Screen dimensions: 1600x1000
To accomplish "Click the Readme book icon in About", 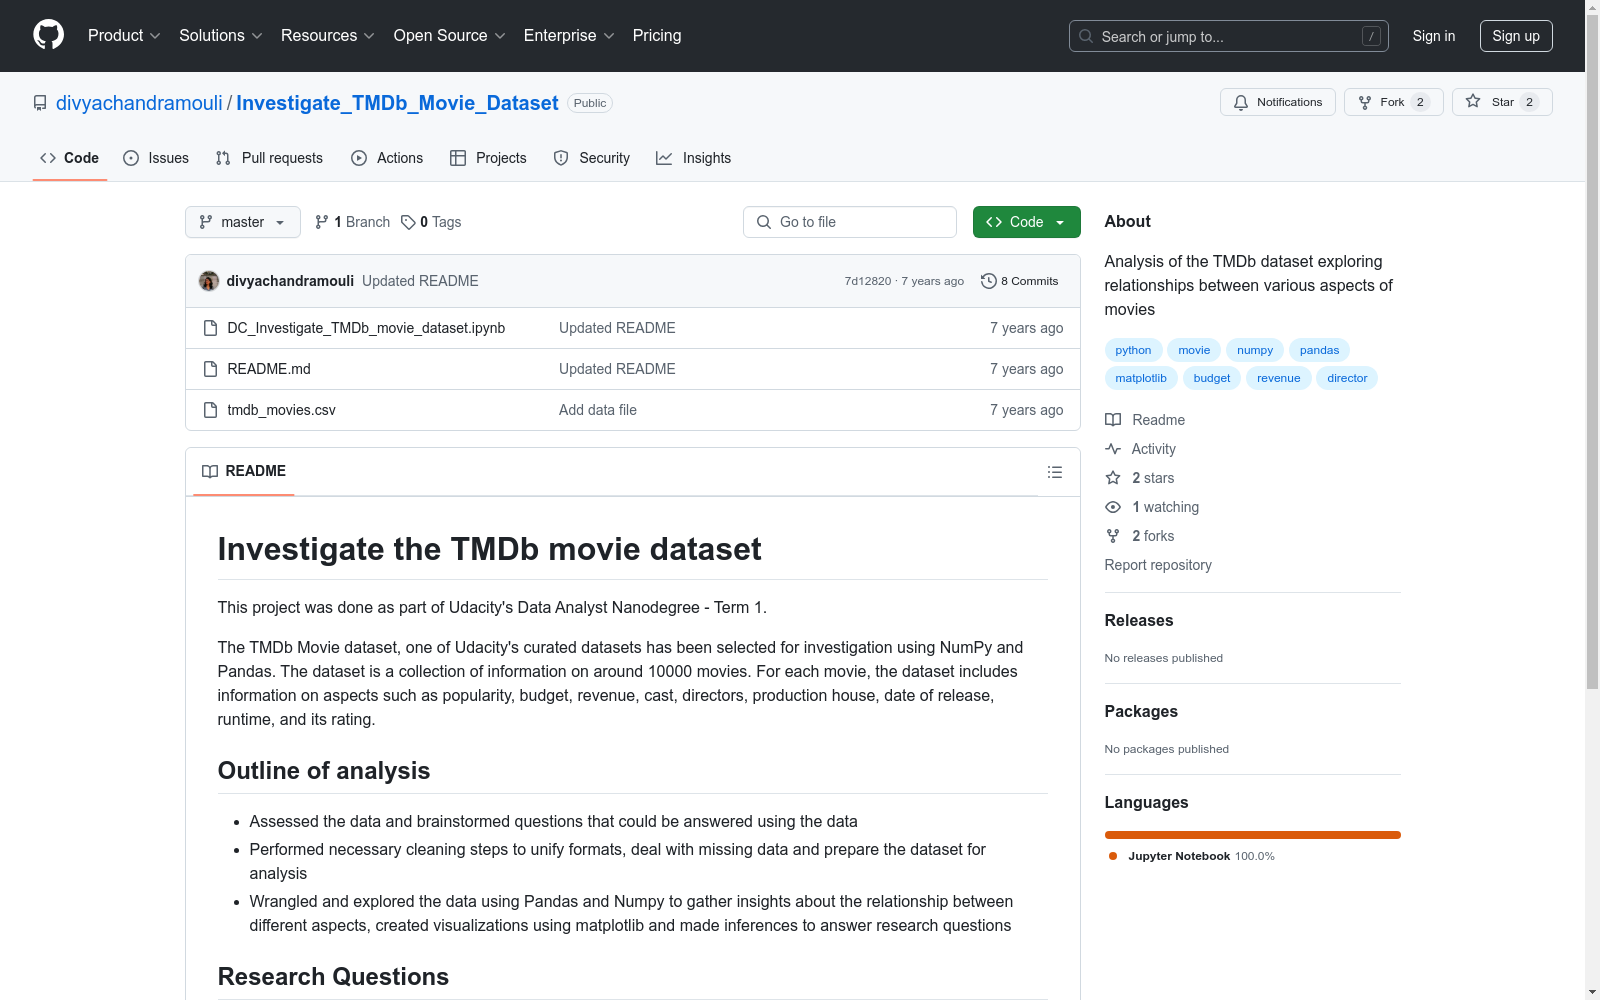I will tap(1113, 420).
